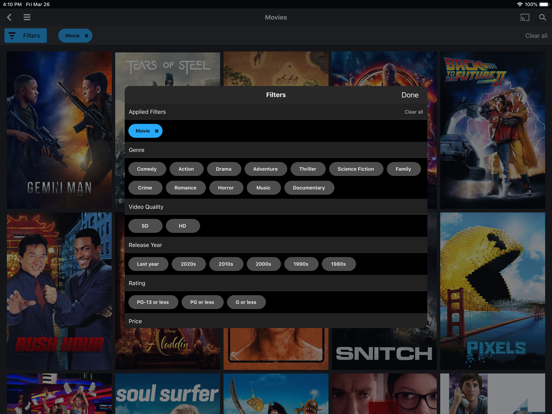Open the Rush Hour poster
The height and width of the screenshot is (414, 552).
point(59,291)
